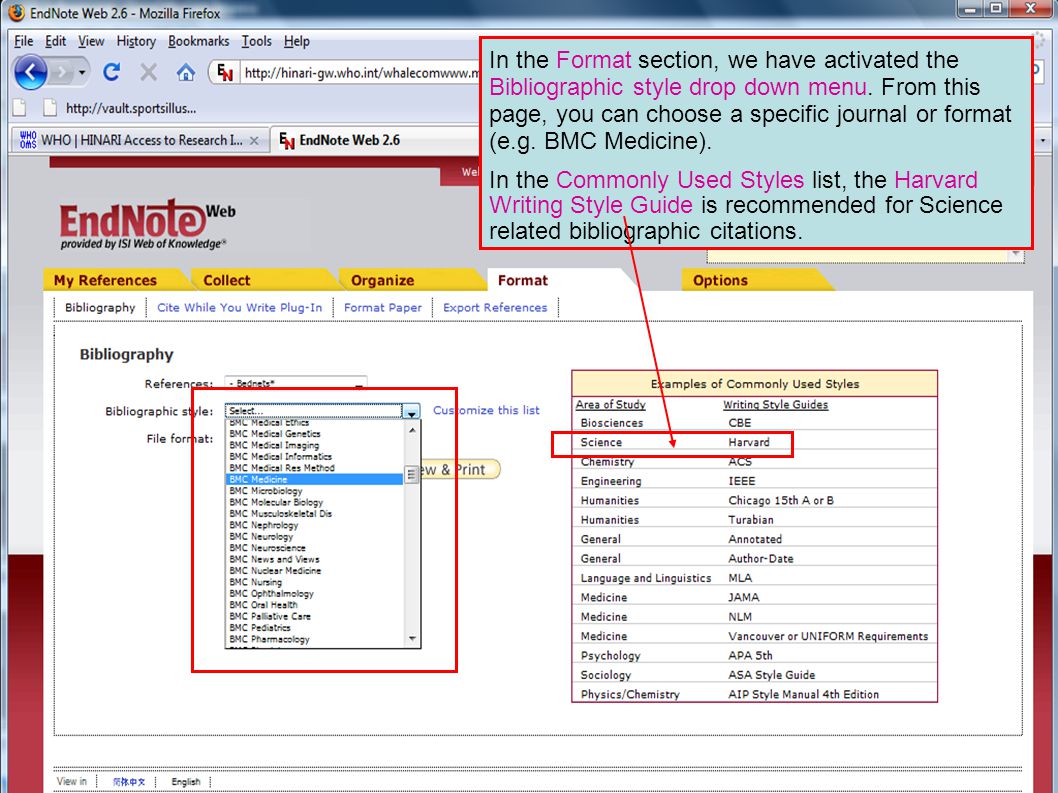Switch to WHO HINARI Access to Research tab
The image size is (1058, 793).
click(x=140, y=140)
